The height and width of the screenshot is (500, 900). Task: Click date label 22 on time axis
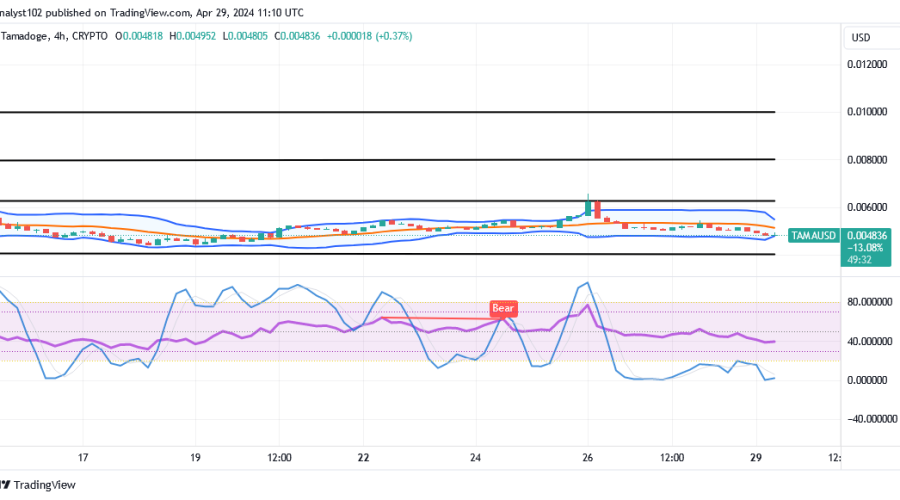(x=363, y=458)
